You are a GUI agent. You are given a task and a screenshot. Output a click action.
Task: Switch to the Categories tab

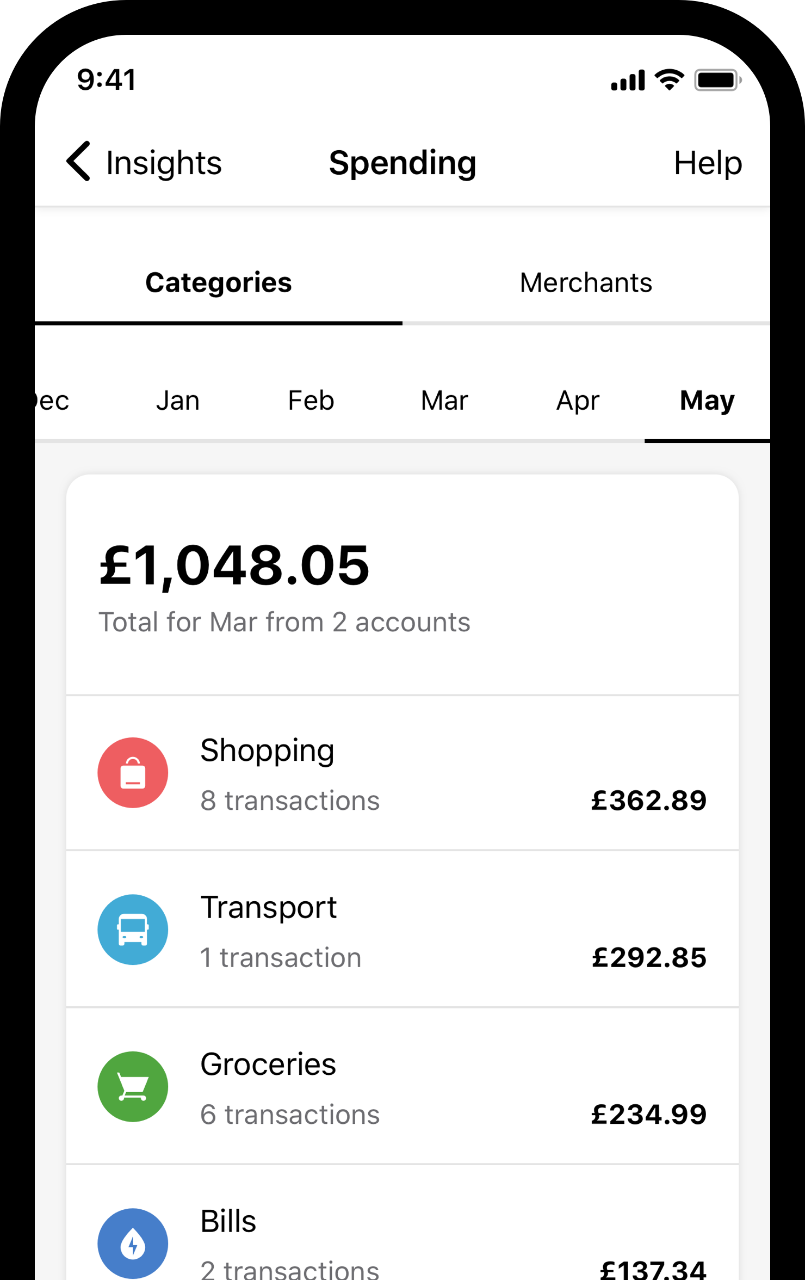219,283
